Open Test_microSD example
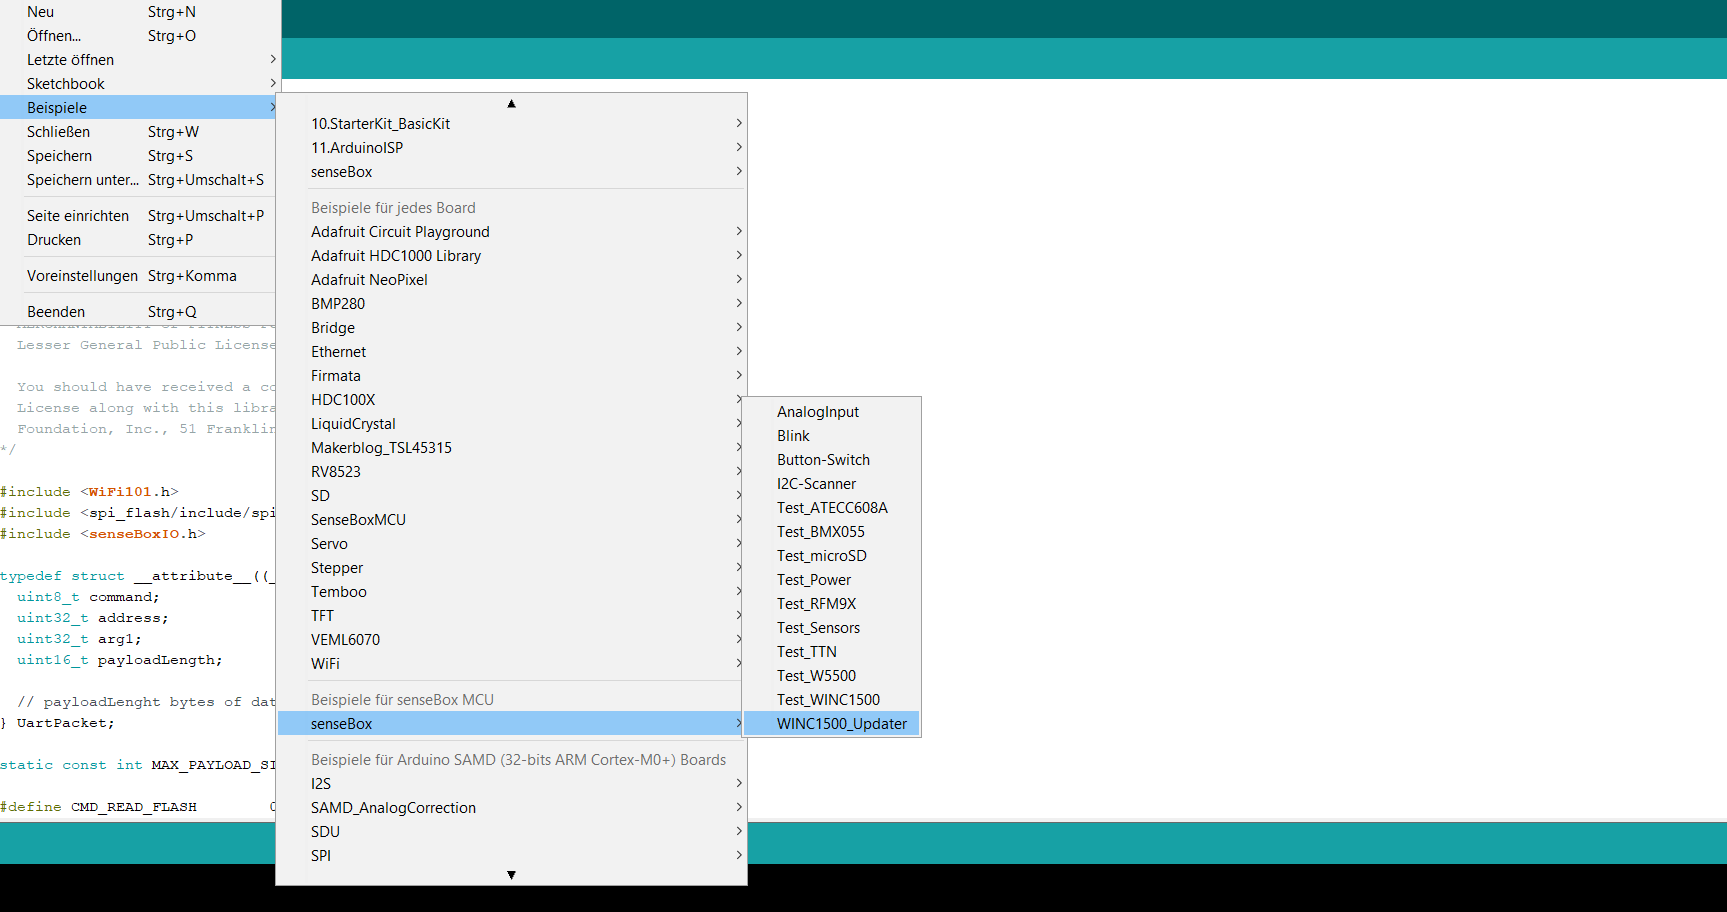 831,556
